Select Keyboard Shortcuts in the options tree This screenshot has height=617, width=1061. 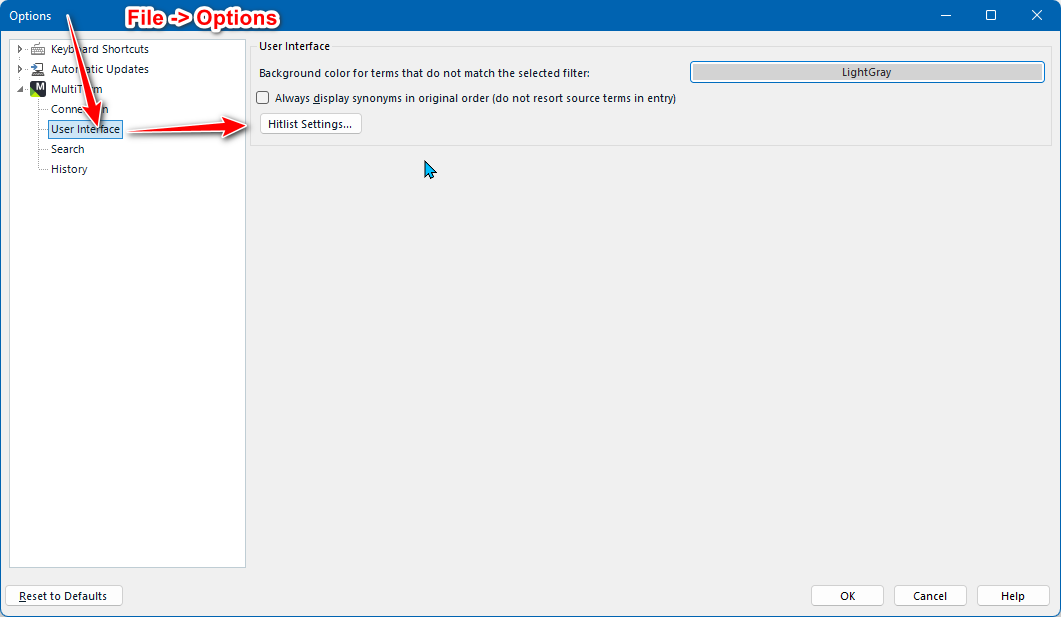pyautogui.click(x=99, y=49)
